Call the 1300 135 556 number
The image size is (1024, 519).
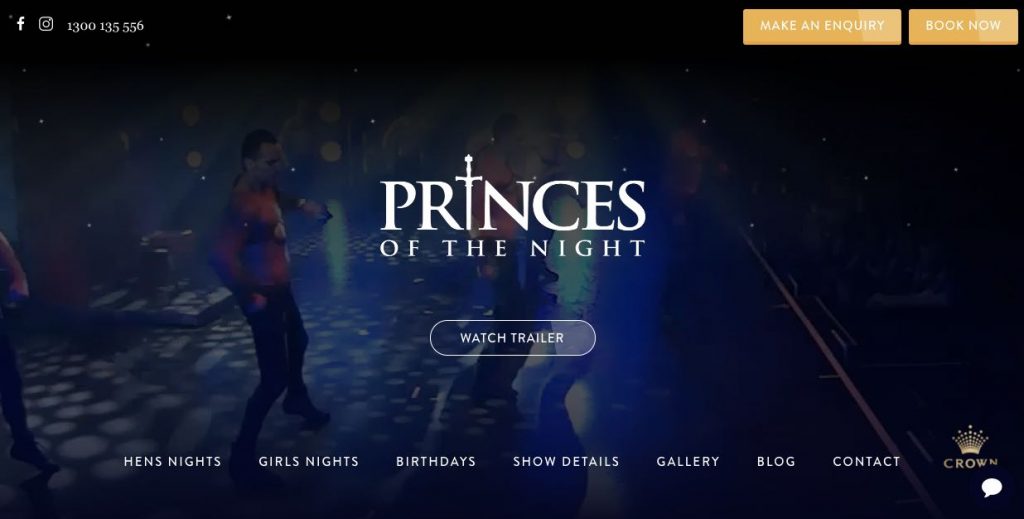(105, 25)
